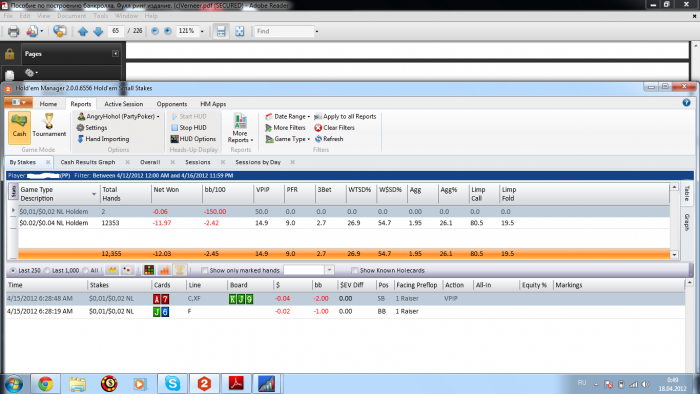The height and width of the screenshot is (394, 700).
Task: Open More Reports dropdown
Action: tap(240, 128)
